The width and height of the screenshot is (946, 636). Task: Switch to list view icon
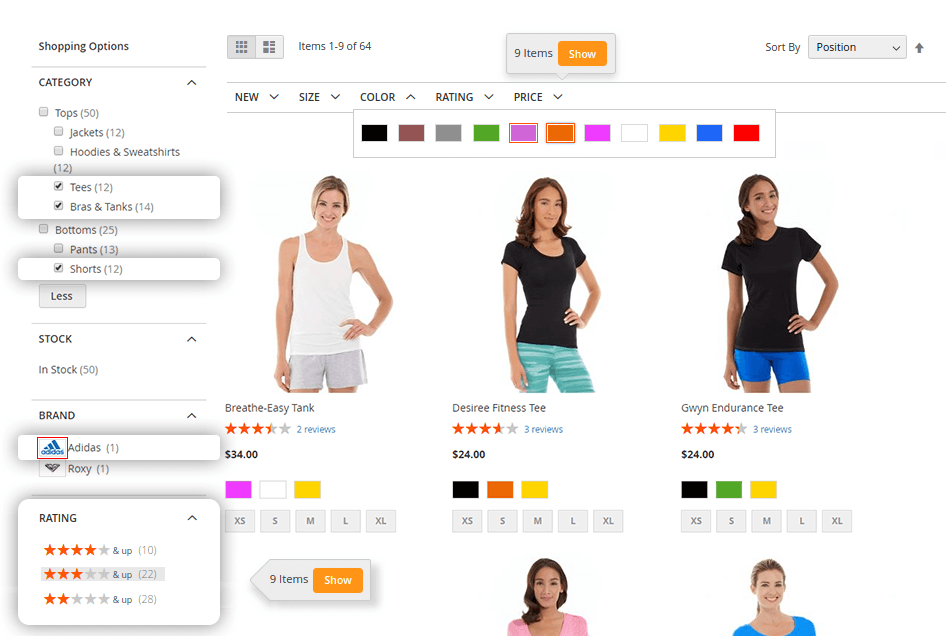[269, 47]
